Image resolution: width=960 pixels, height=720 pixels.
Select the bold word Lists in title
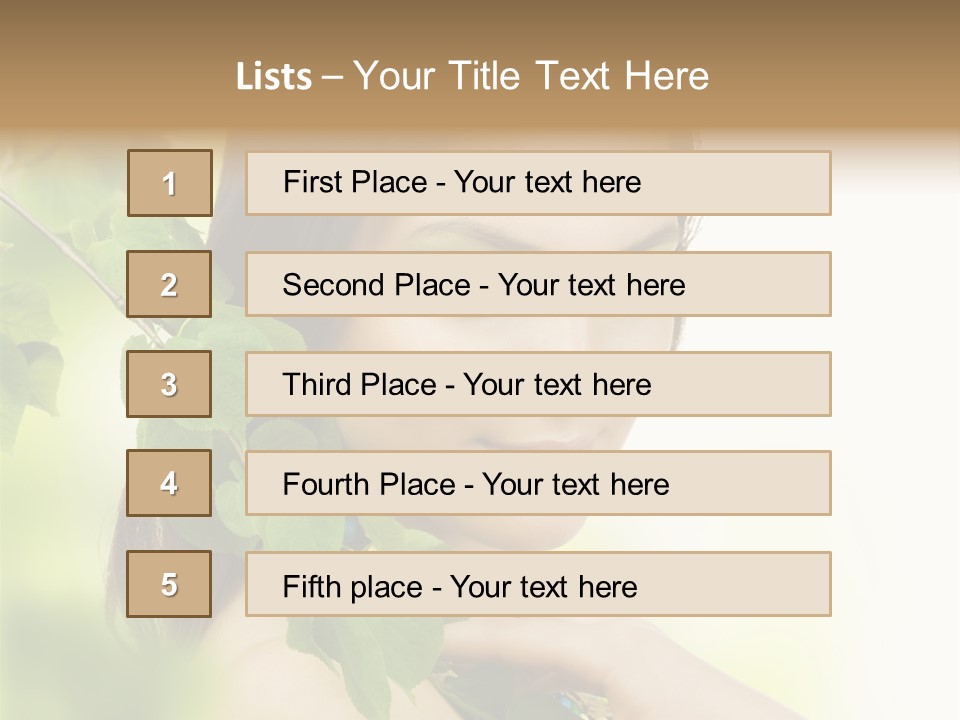(x=274, y=77)
